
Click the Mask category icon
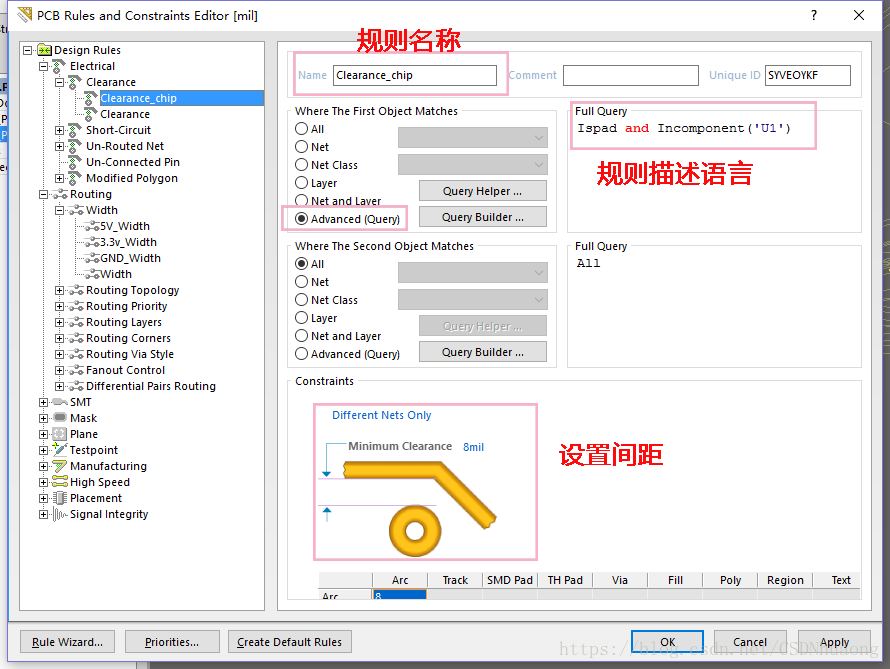60,418
